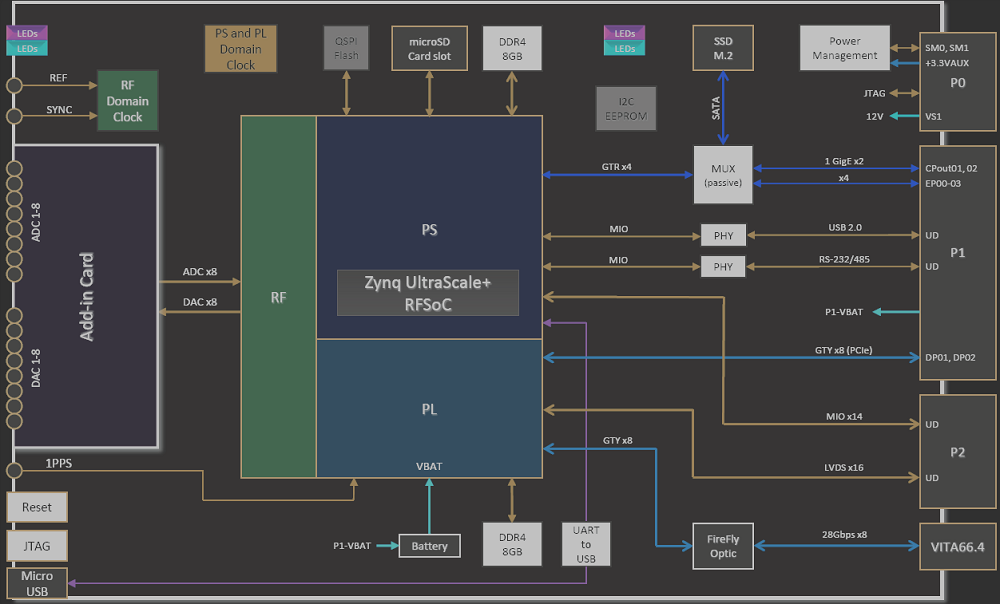The image size is (1000, 604).
Task: Click the 'SM0, SM1' pin label
Action: pos(946,48)
